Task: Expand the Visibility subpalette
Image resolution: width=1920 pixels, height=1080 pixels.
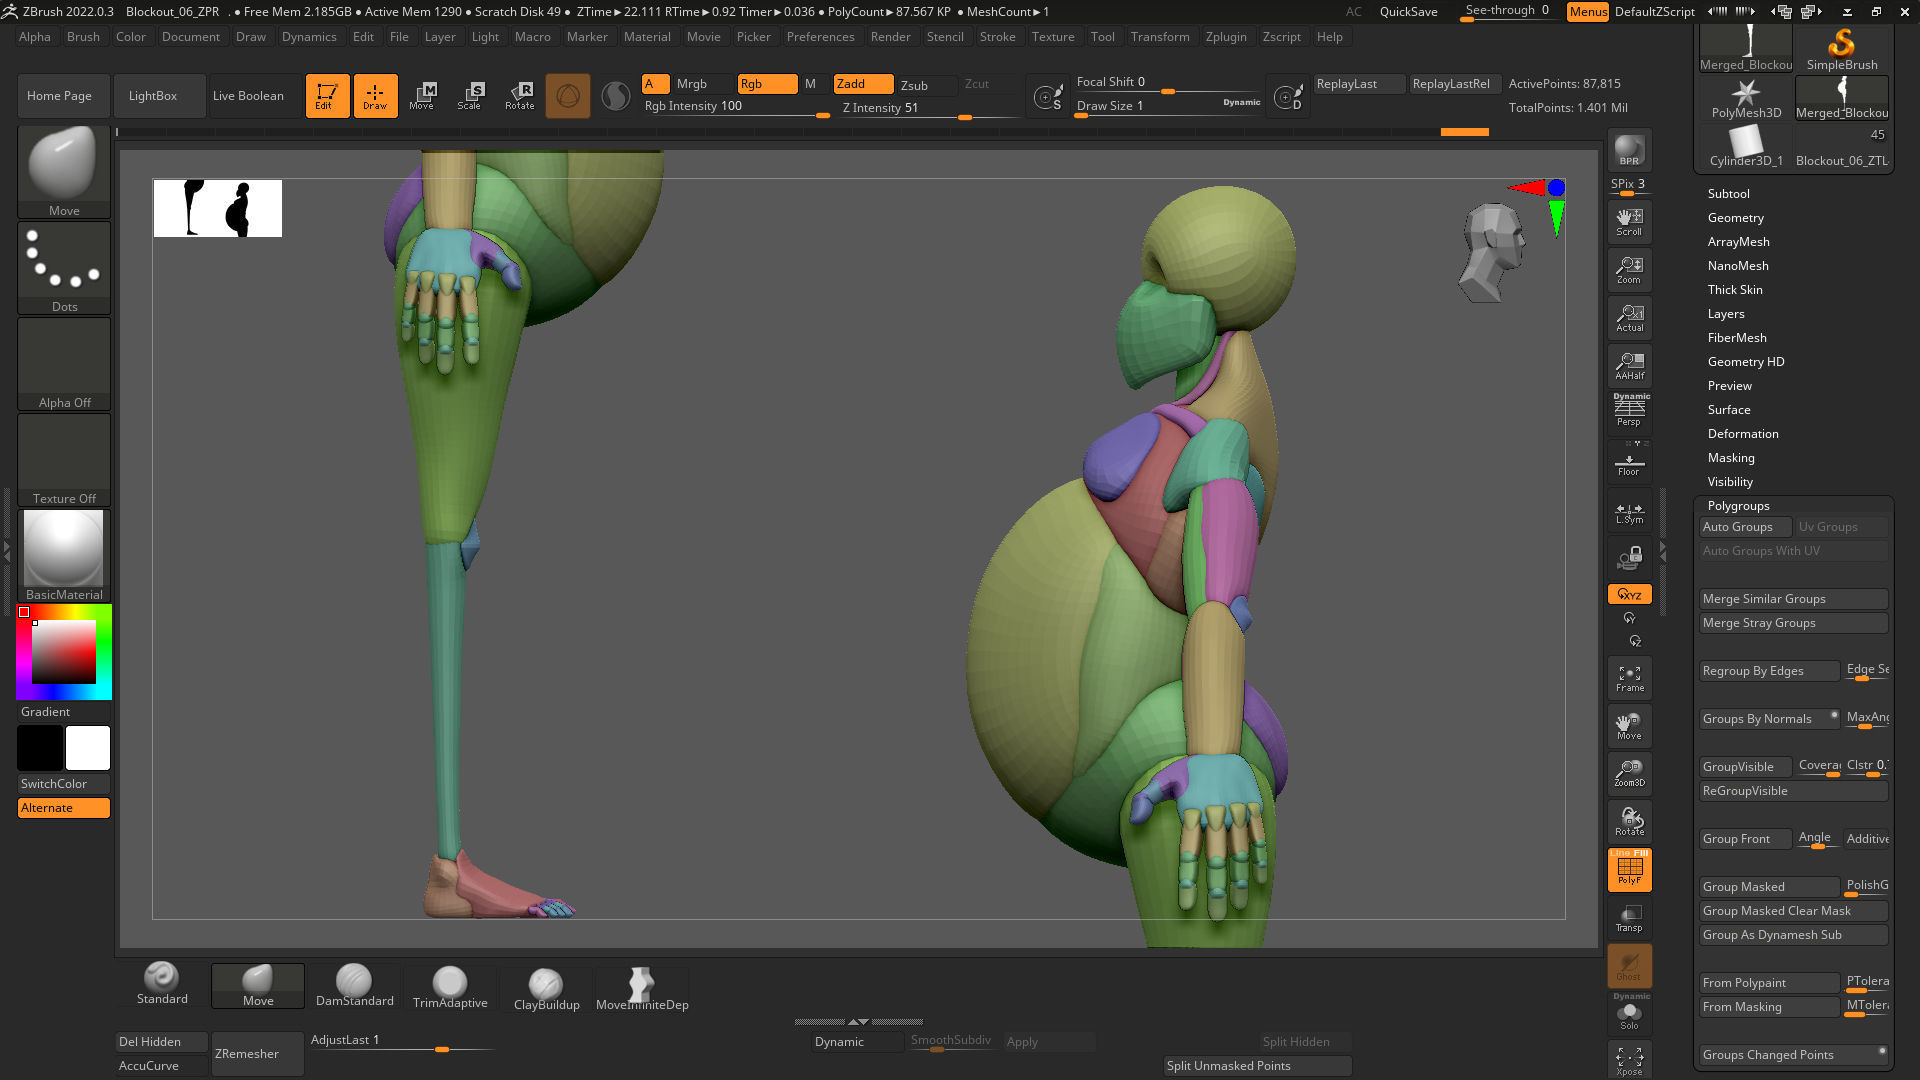Action: point(1730,482)
